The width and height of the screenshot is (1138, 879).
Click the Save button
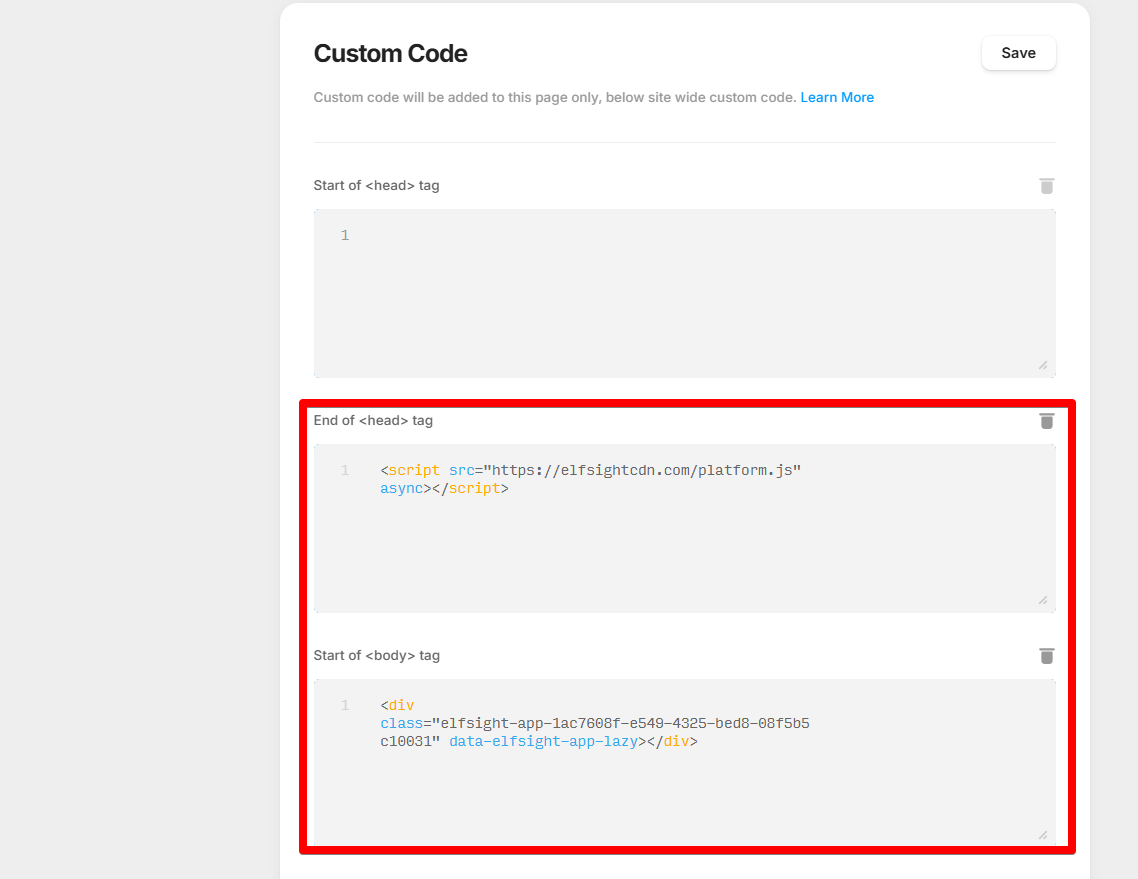pyautogui.click(x=1018, y=53)
